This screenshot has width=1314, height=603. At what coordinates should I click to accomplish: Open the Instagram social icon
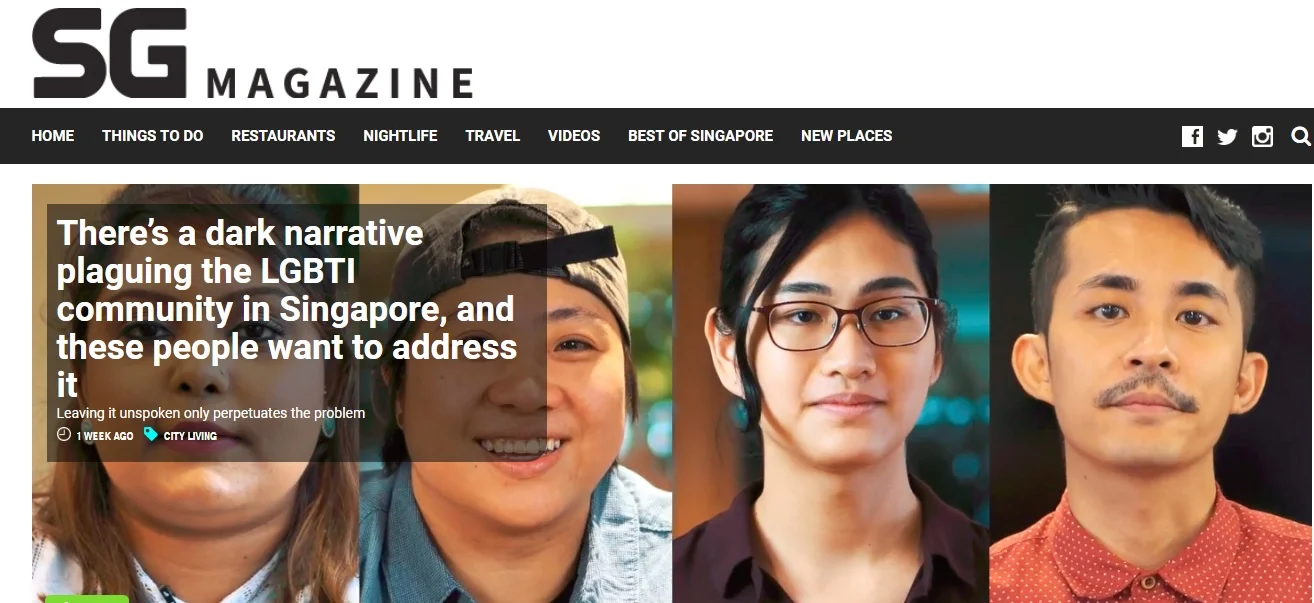tap(1263, 137)
